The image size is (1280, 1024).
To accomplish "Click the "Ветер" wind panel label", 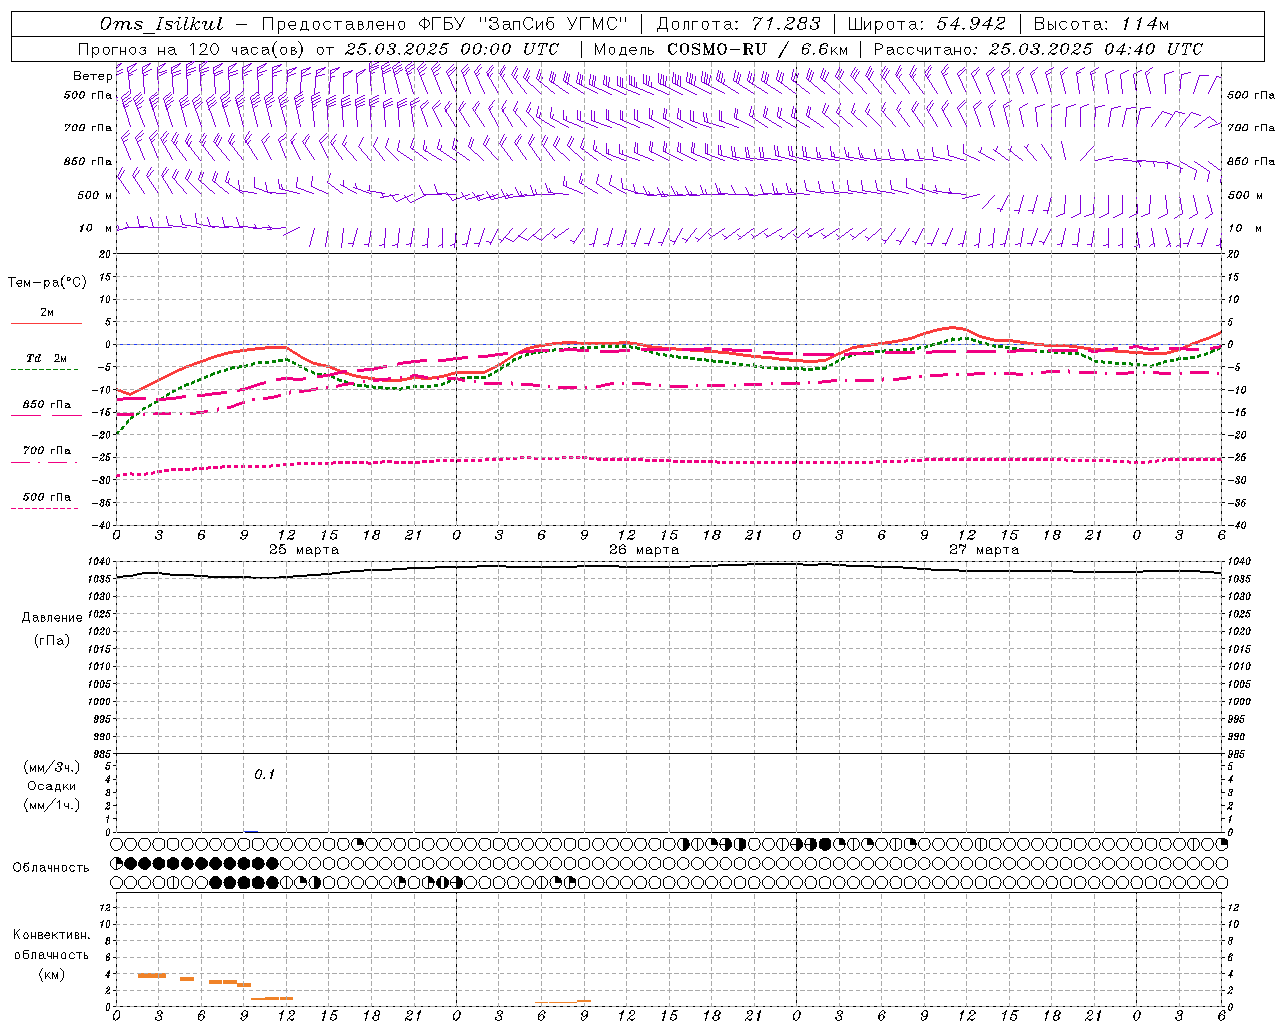I will [92, 76].
